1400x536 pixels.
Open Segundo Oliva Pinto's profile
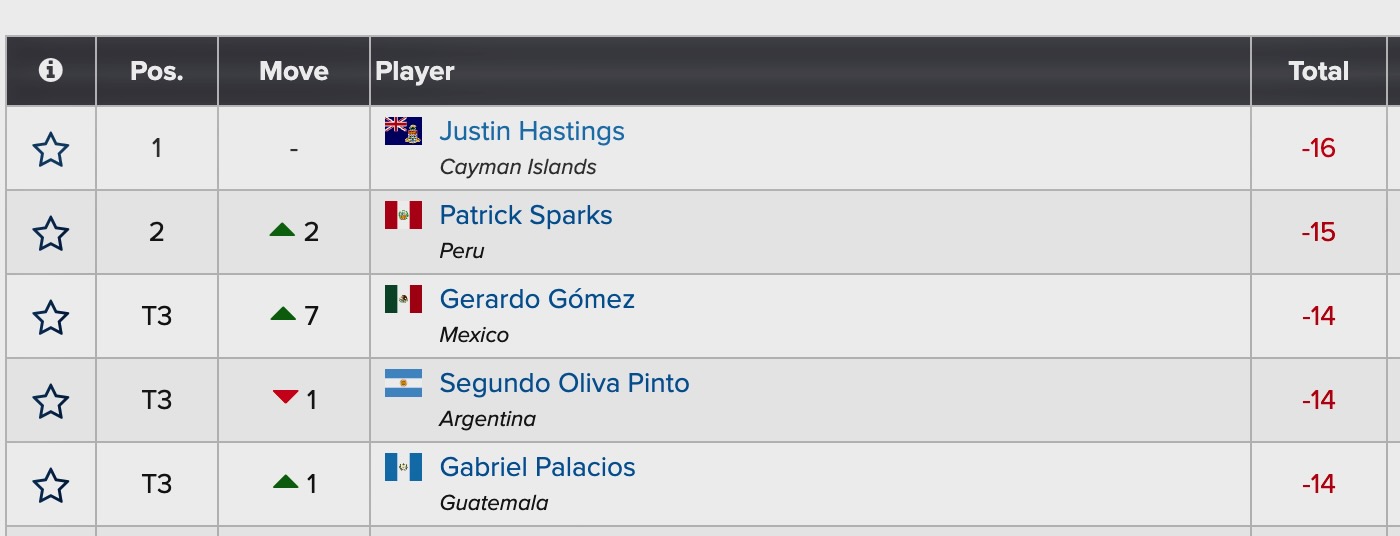pyautogui.click(x=564, y=383)
